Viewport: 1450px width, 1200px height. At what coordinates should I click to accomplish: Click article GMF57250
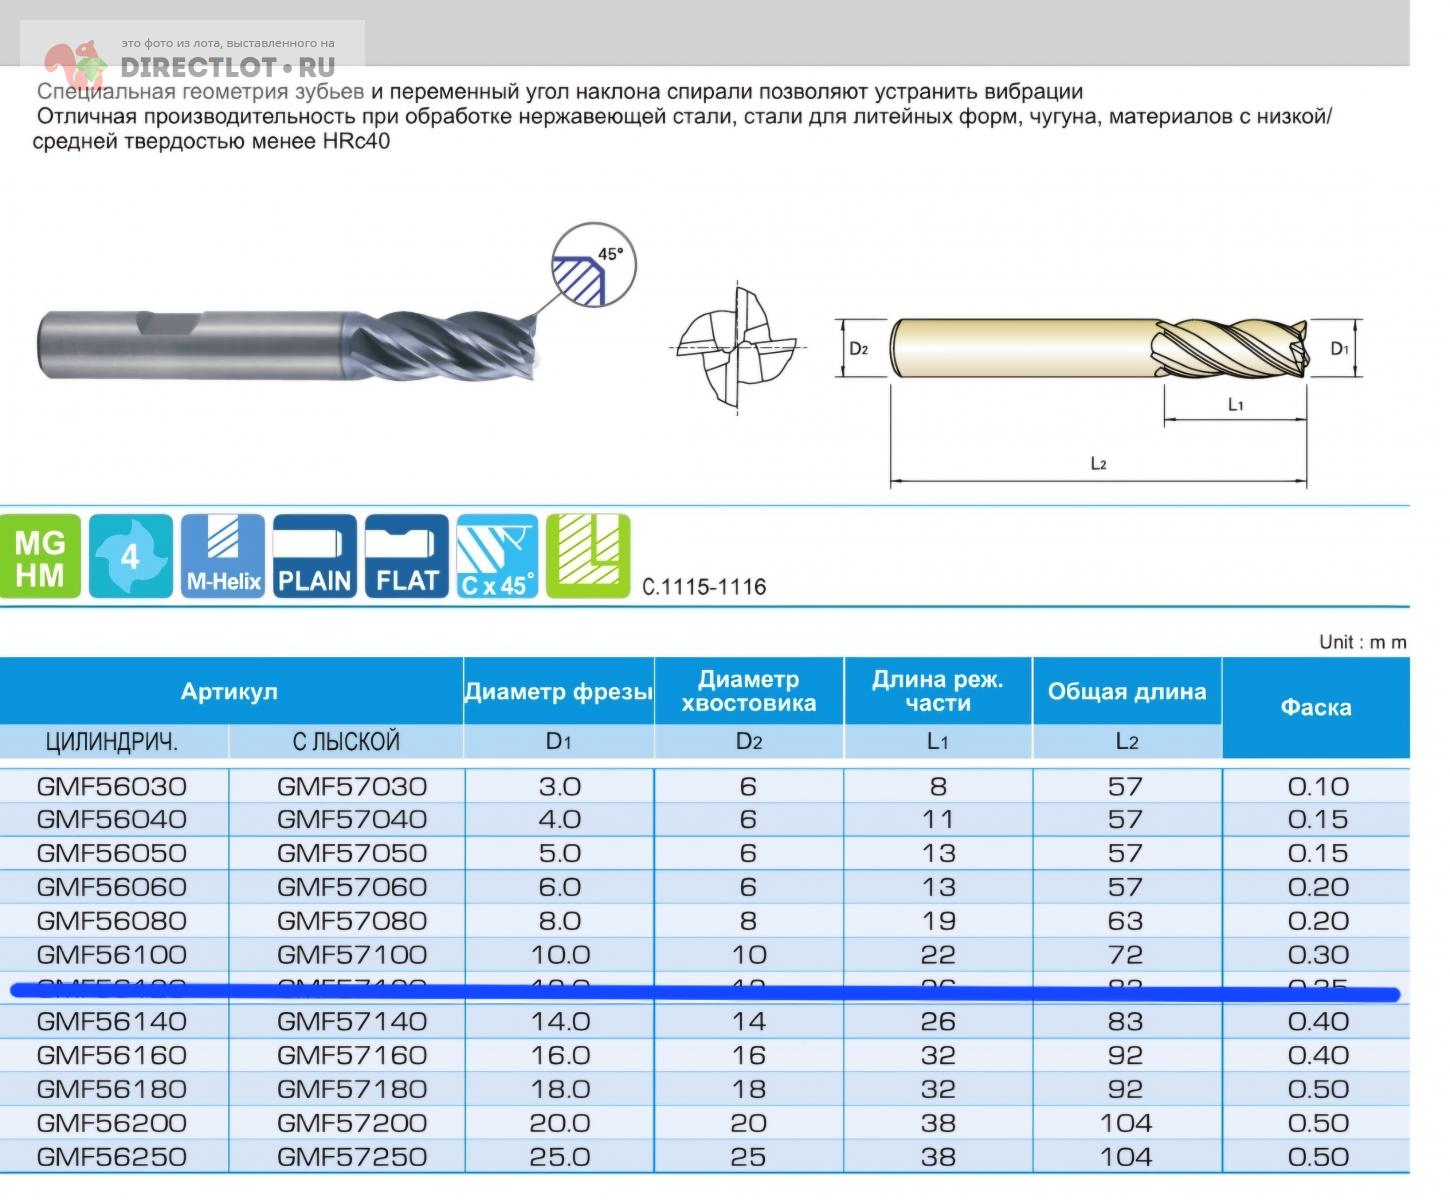[352, 1157]
